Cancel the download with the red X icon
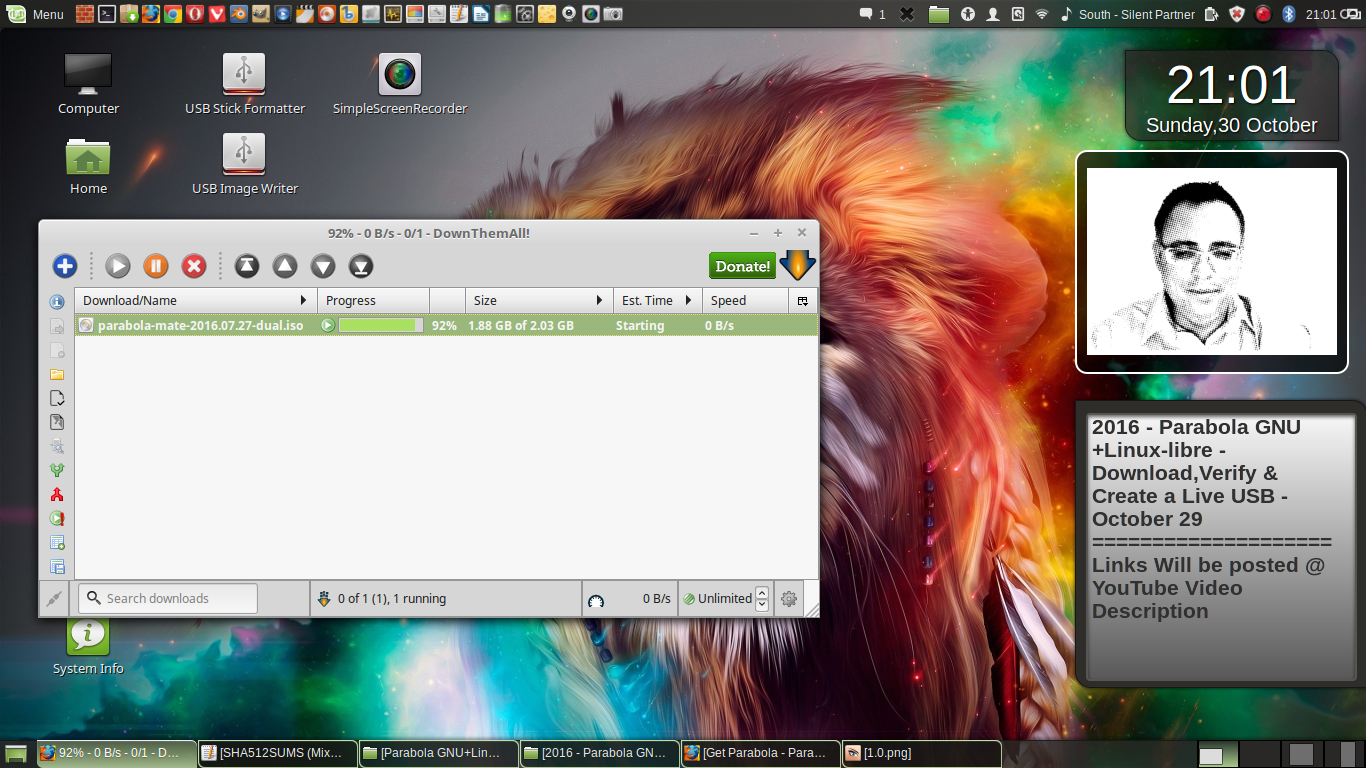Screen dimensions: 1366x768 (194, 265)
